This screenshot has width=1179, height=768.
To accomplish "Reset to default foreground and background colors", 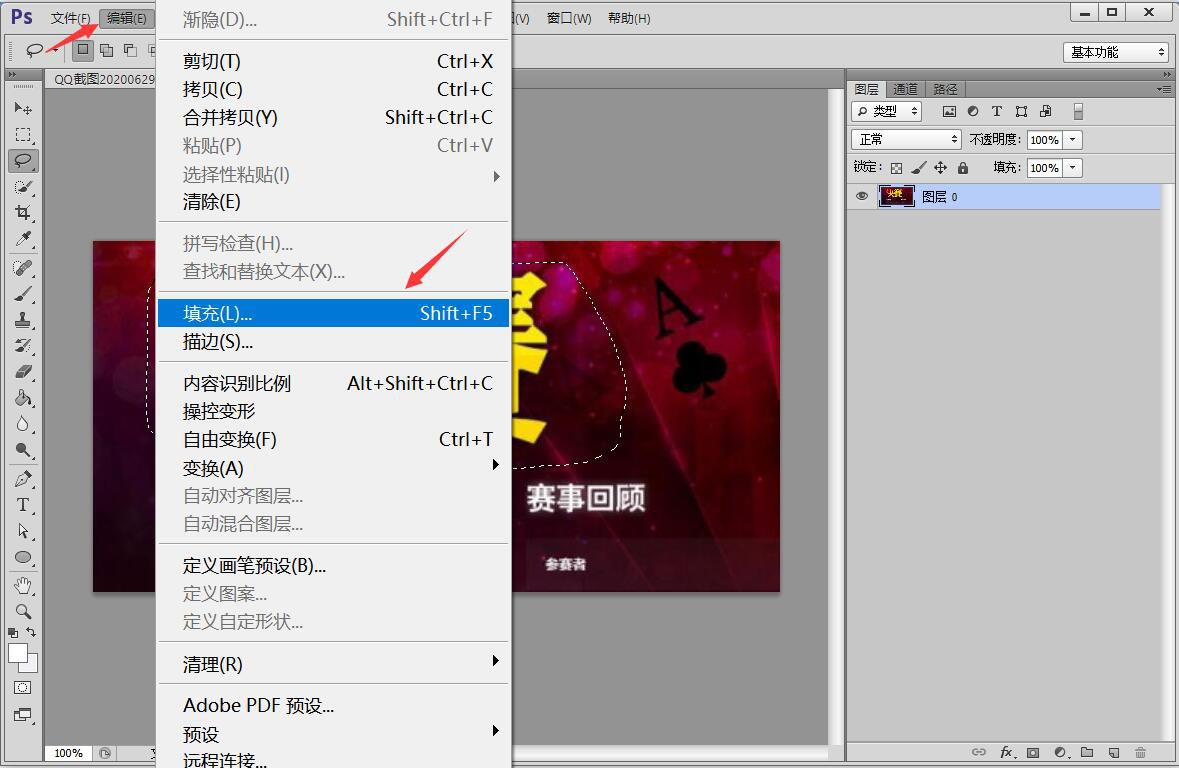I will (13, 633).
